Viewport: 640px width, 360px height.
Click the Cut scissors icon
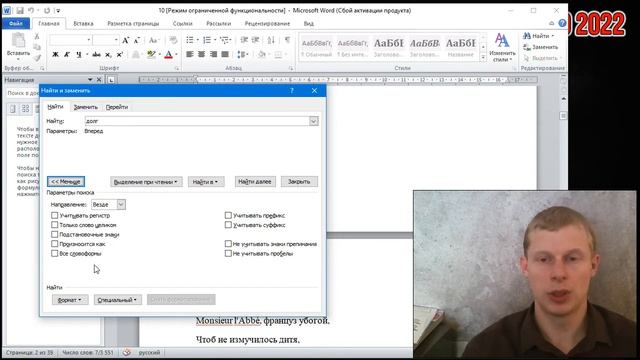tap(37, 36)
